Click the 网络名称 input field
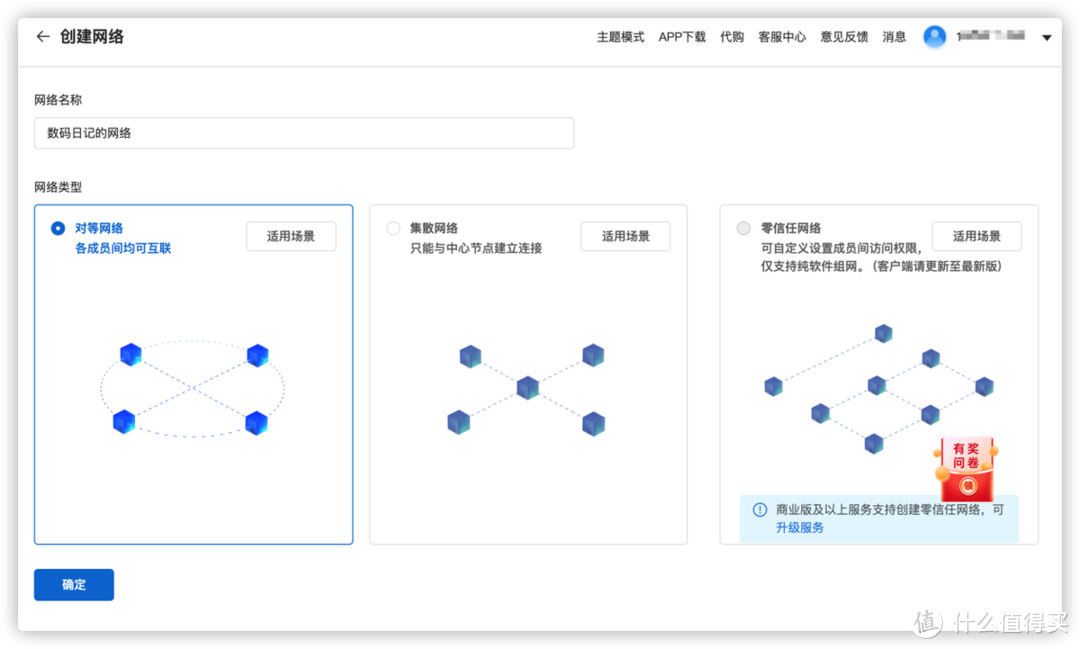 (304, 133)
